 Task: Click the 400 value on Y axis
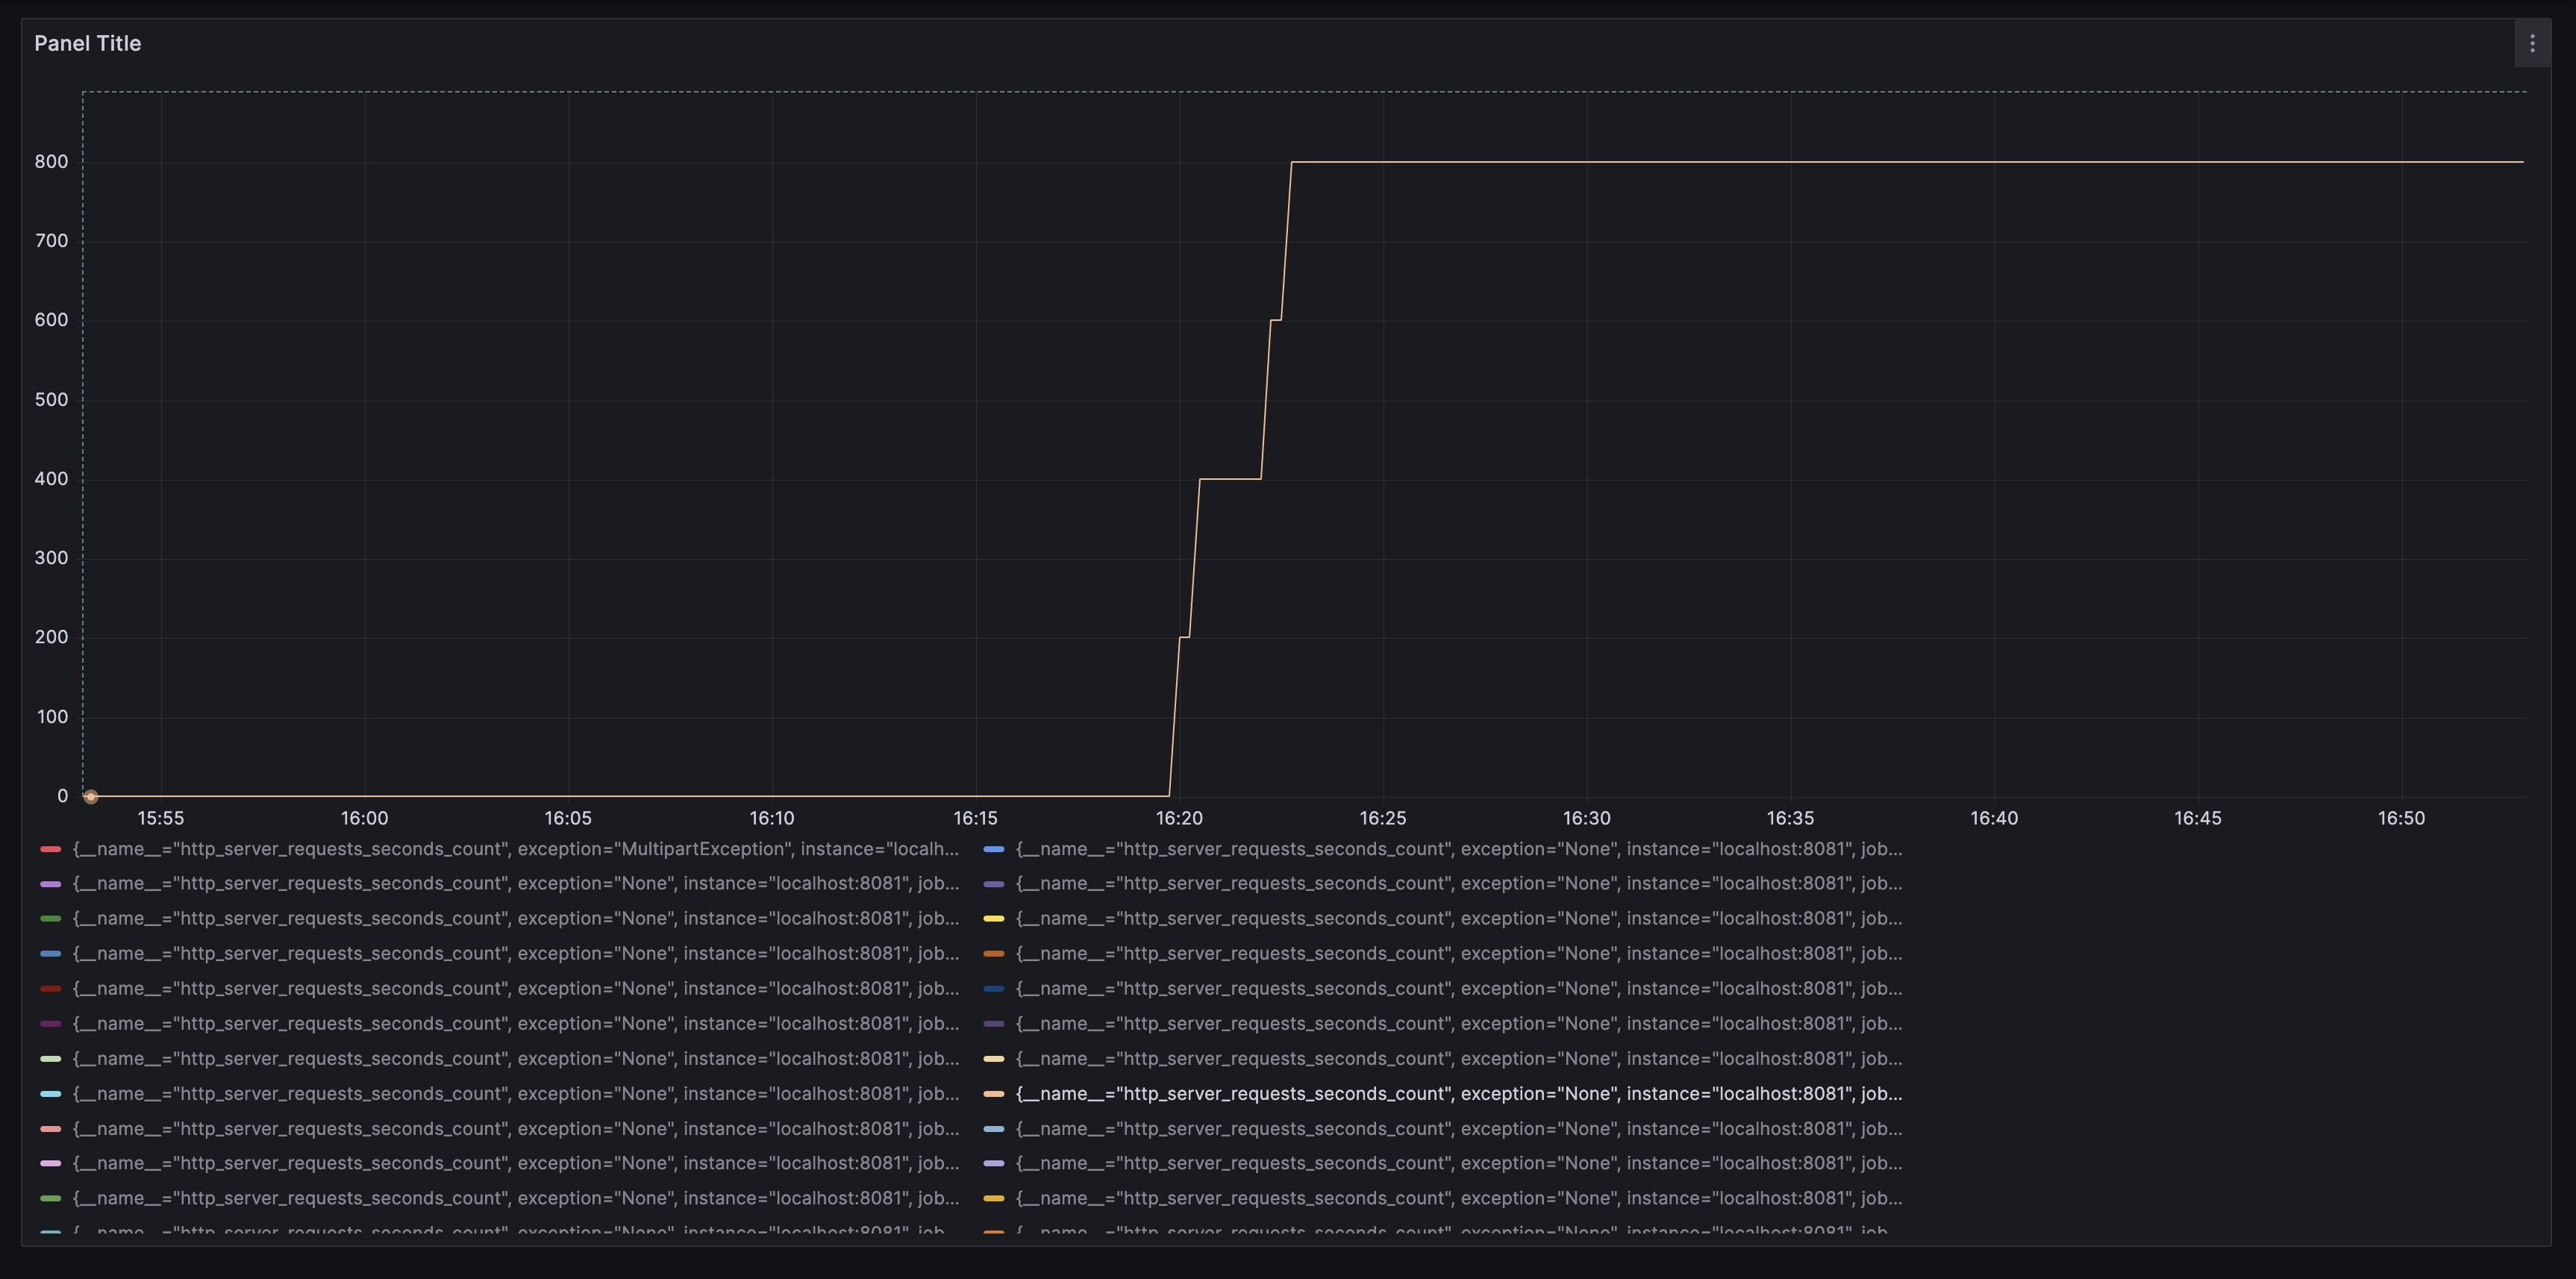(51, 479)
